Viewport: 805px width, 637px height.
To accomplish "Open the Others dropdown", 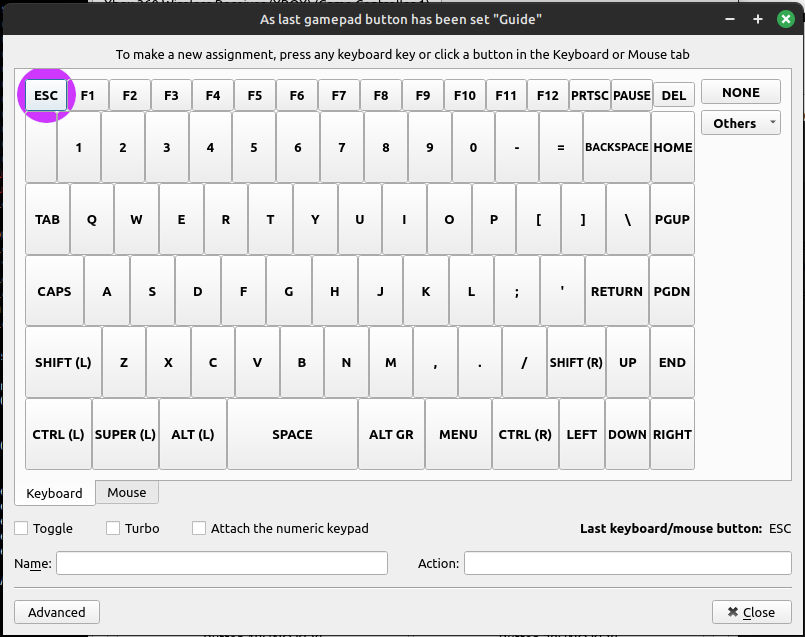I will point(741,123).
